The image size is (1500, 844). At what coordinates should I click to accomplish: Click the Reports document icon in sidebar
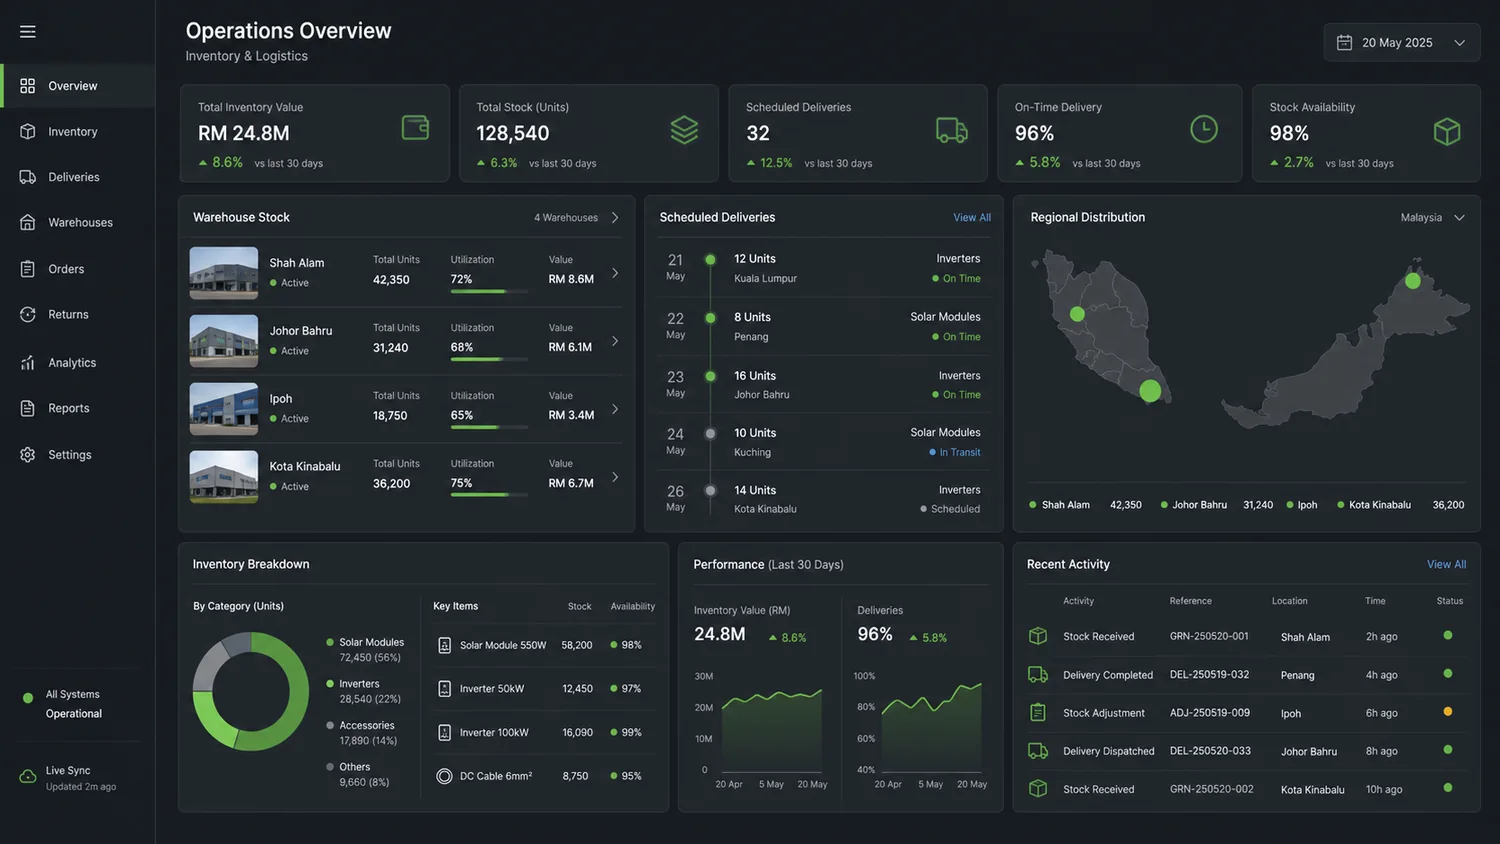[28, 408]
